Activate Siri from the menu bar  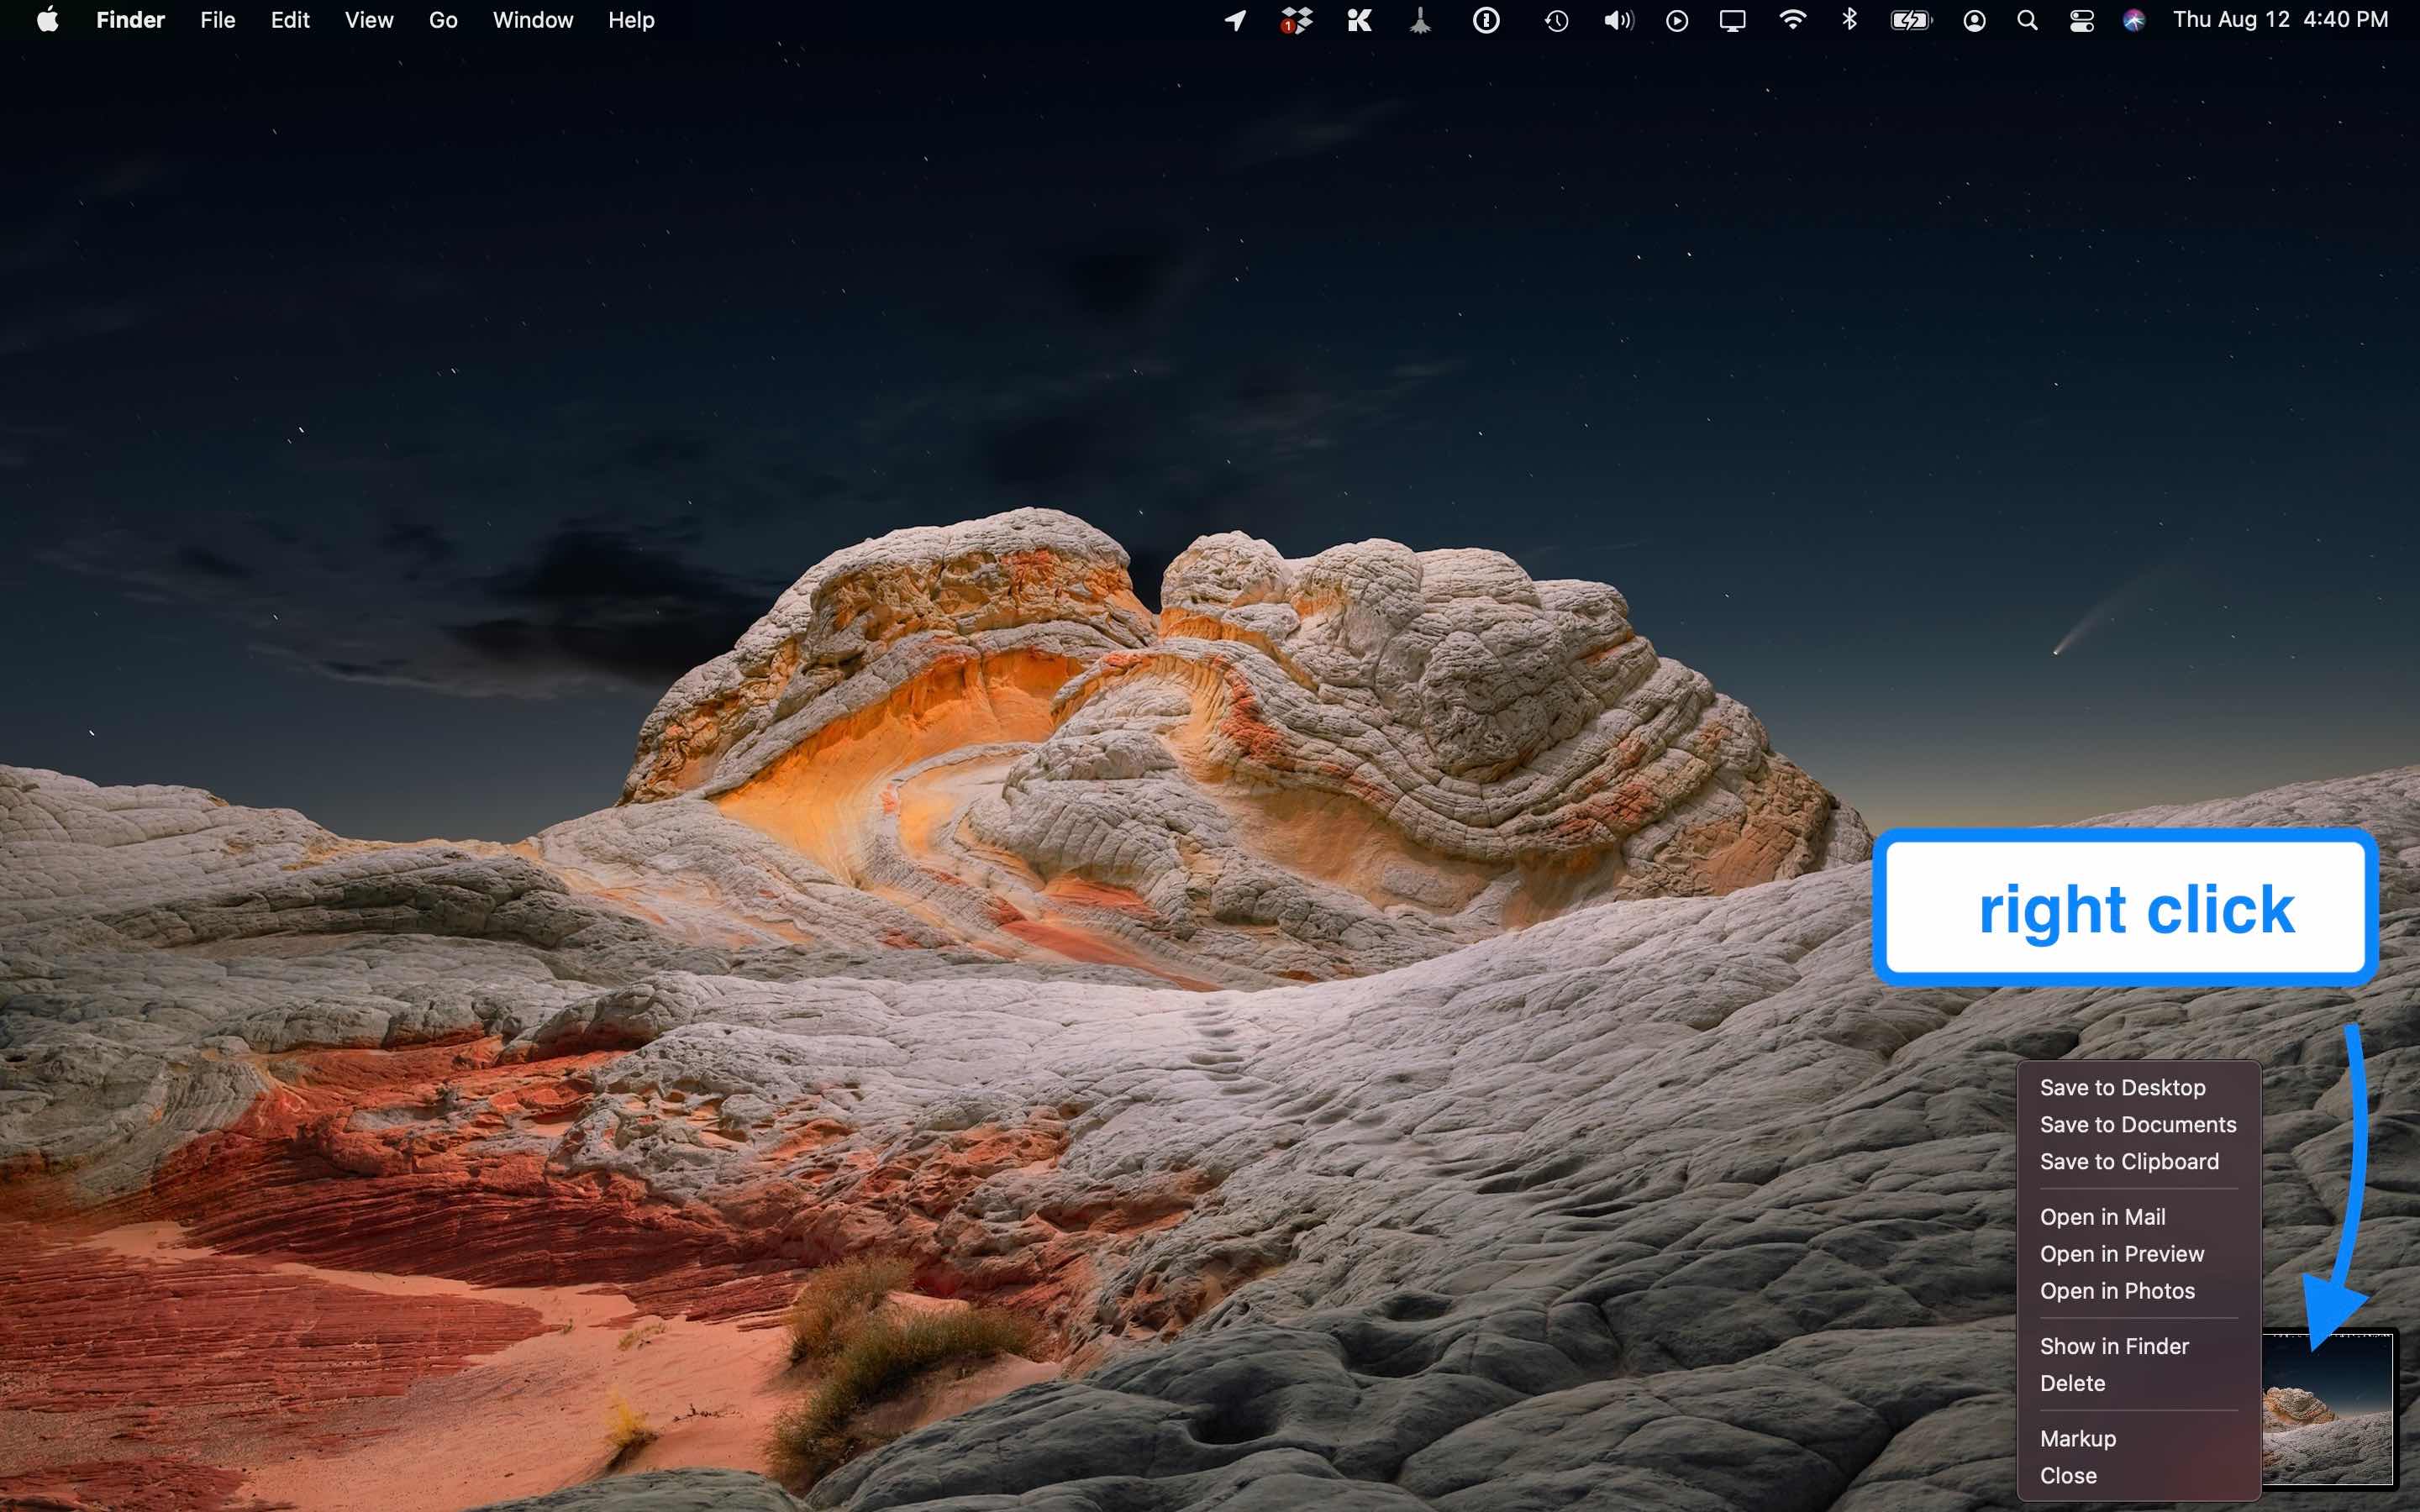tap(2133, 19)
